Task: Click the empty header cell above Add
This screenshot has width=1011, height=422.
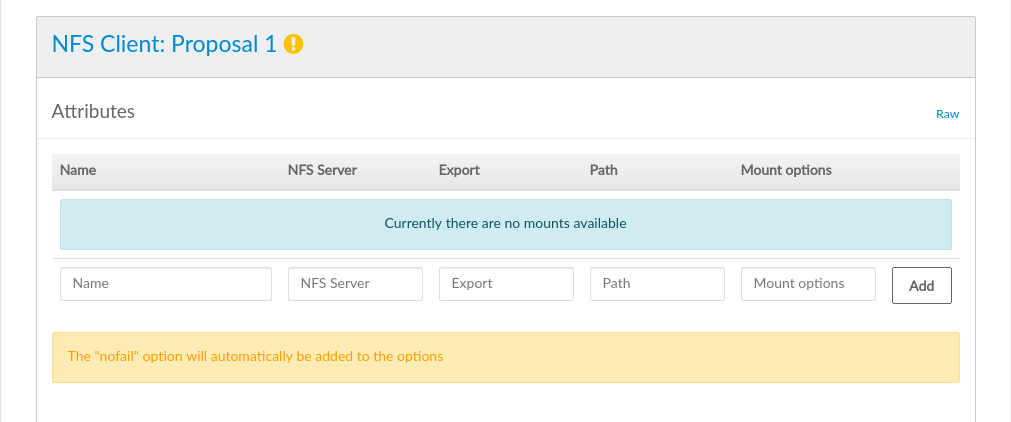Action: (921, 170)
